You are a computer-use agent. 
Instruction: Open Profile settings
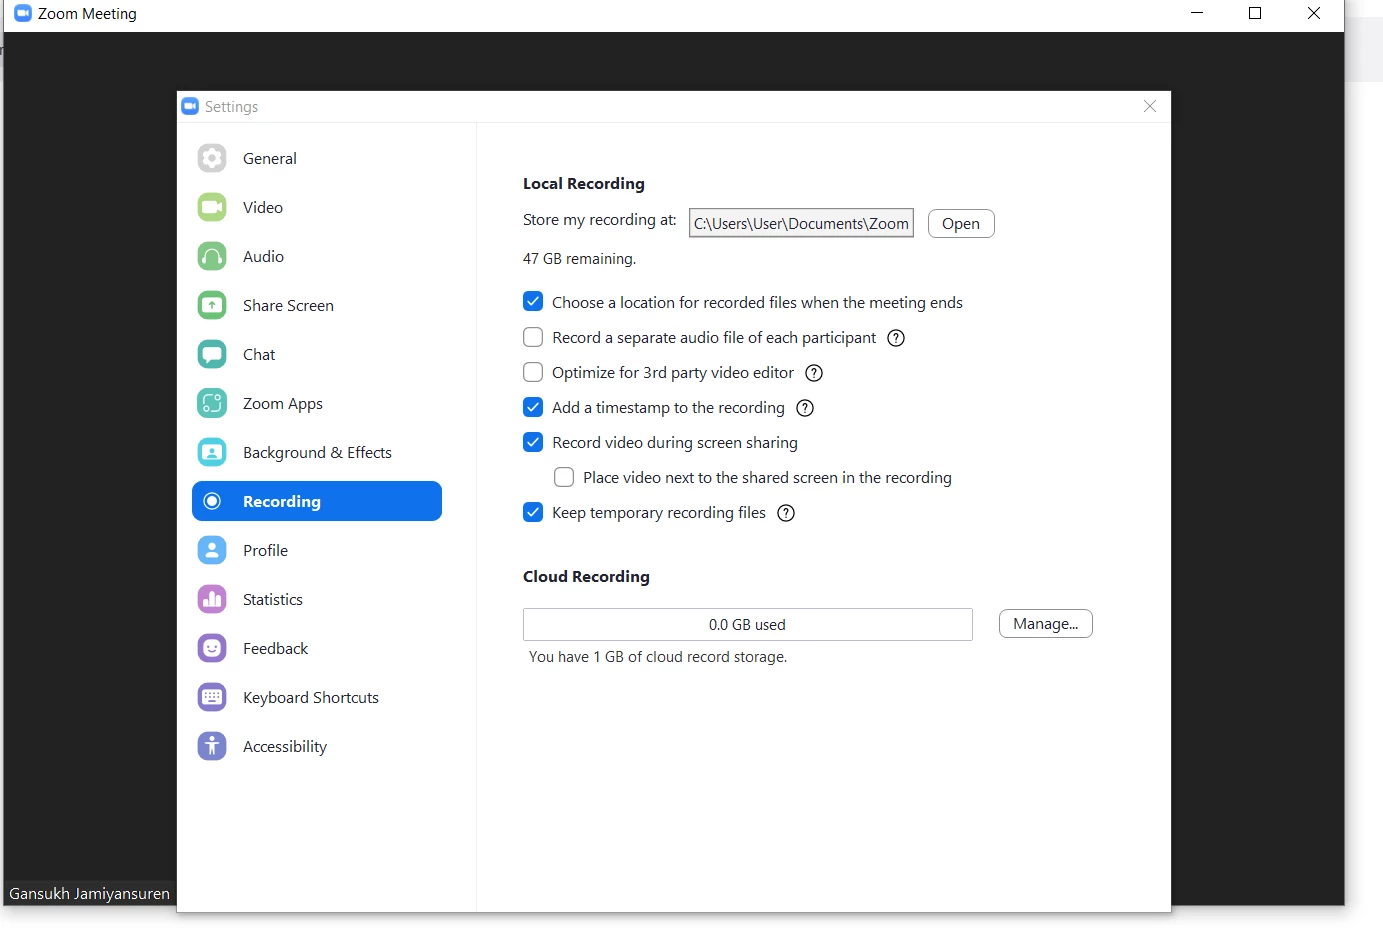[317, 550]
